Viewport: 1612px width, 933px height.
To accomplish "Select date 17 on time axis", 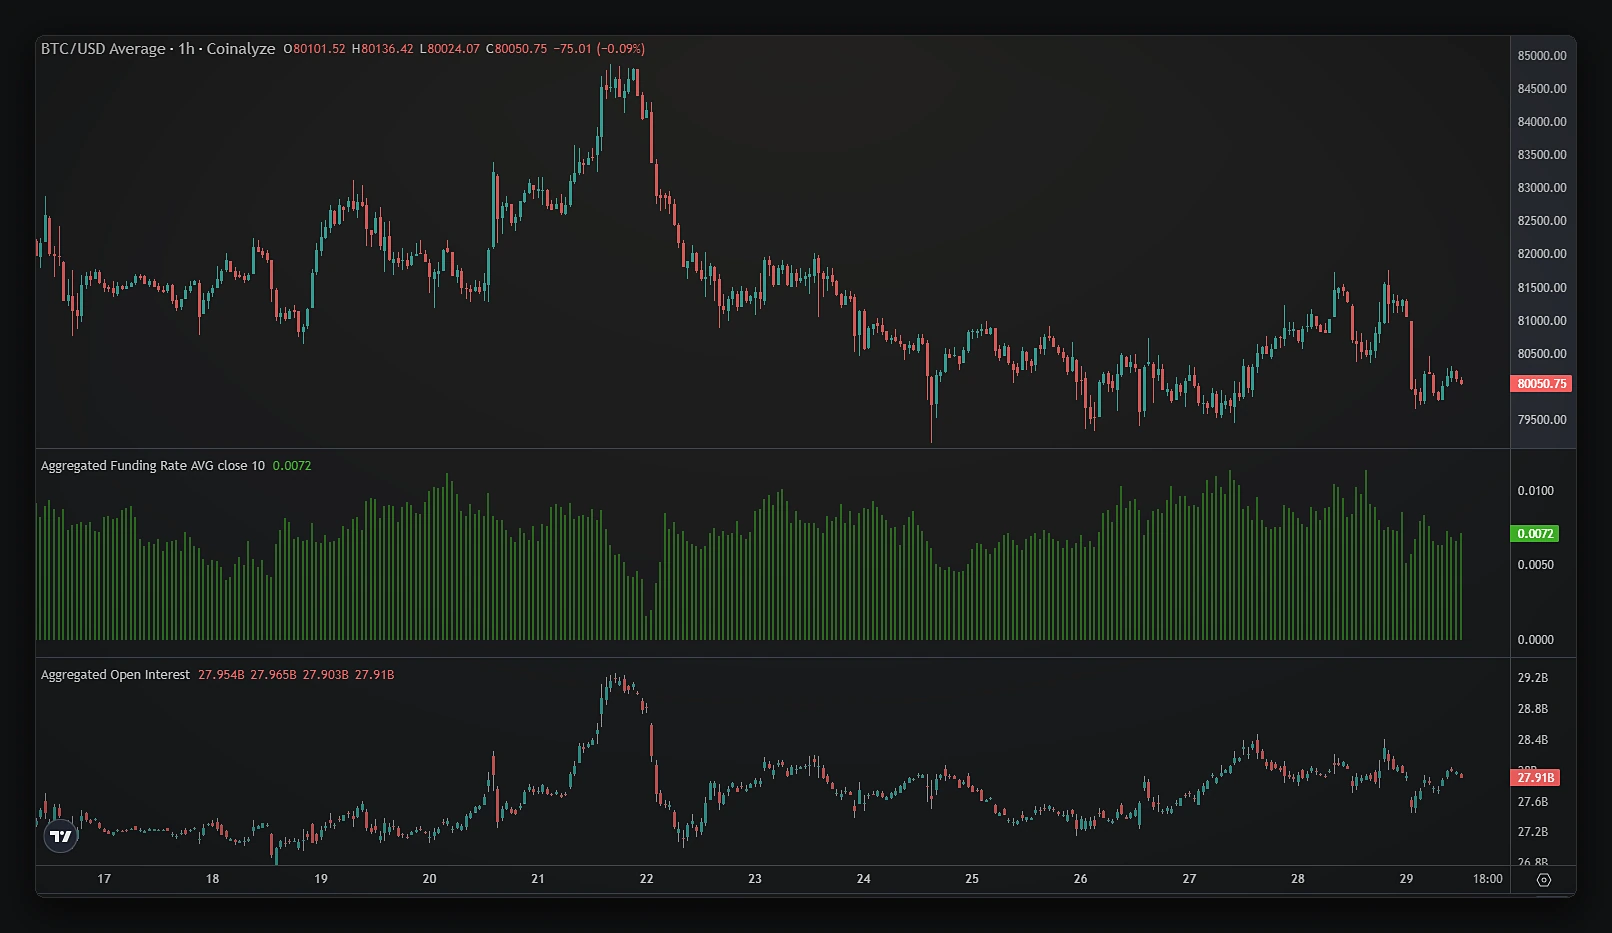I will tap(104, 879).
